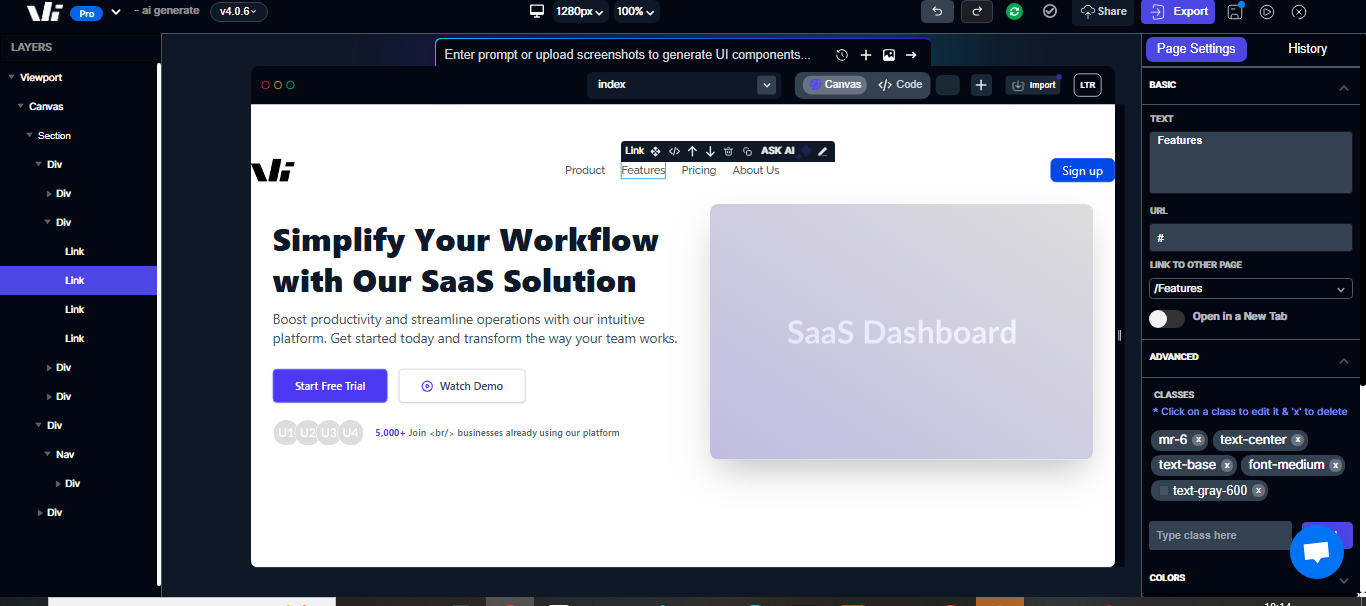This screenshot has height=606, width=1366.
Task: Switch to Code view
Action: click(900, 85)
